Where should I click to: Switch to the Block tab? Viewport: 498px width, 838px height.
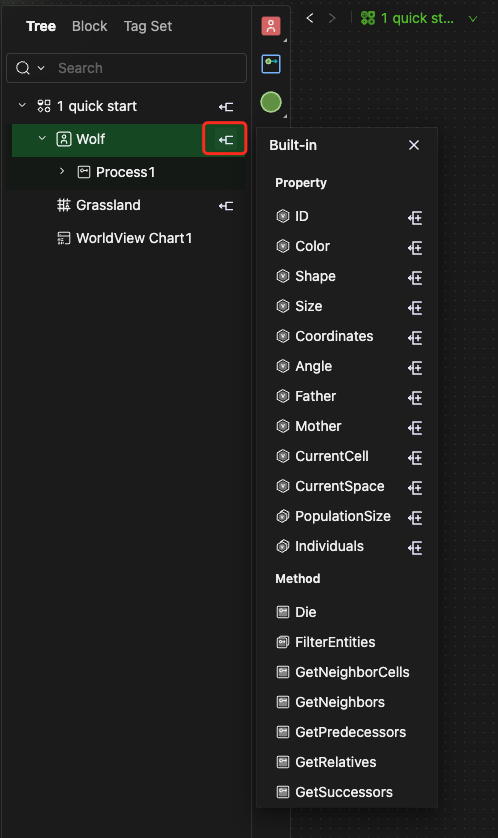[90, 26]
